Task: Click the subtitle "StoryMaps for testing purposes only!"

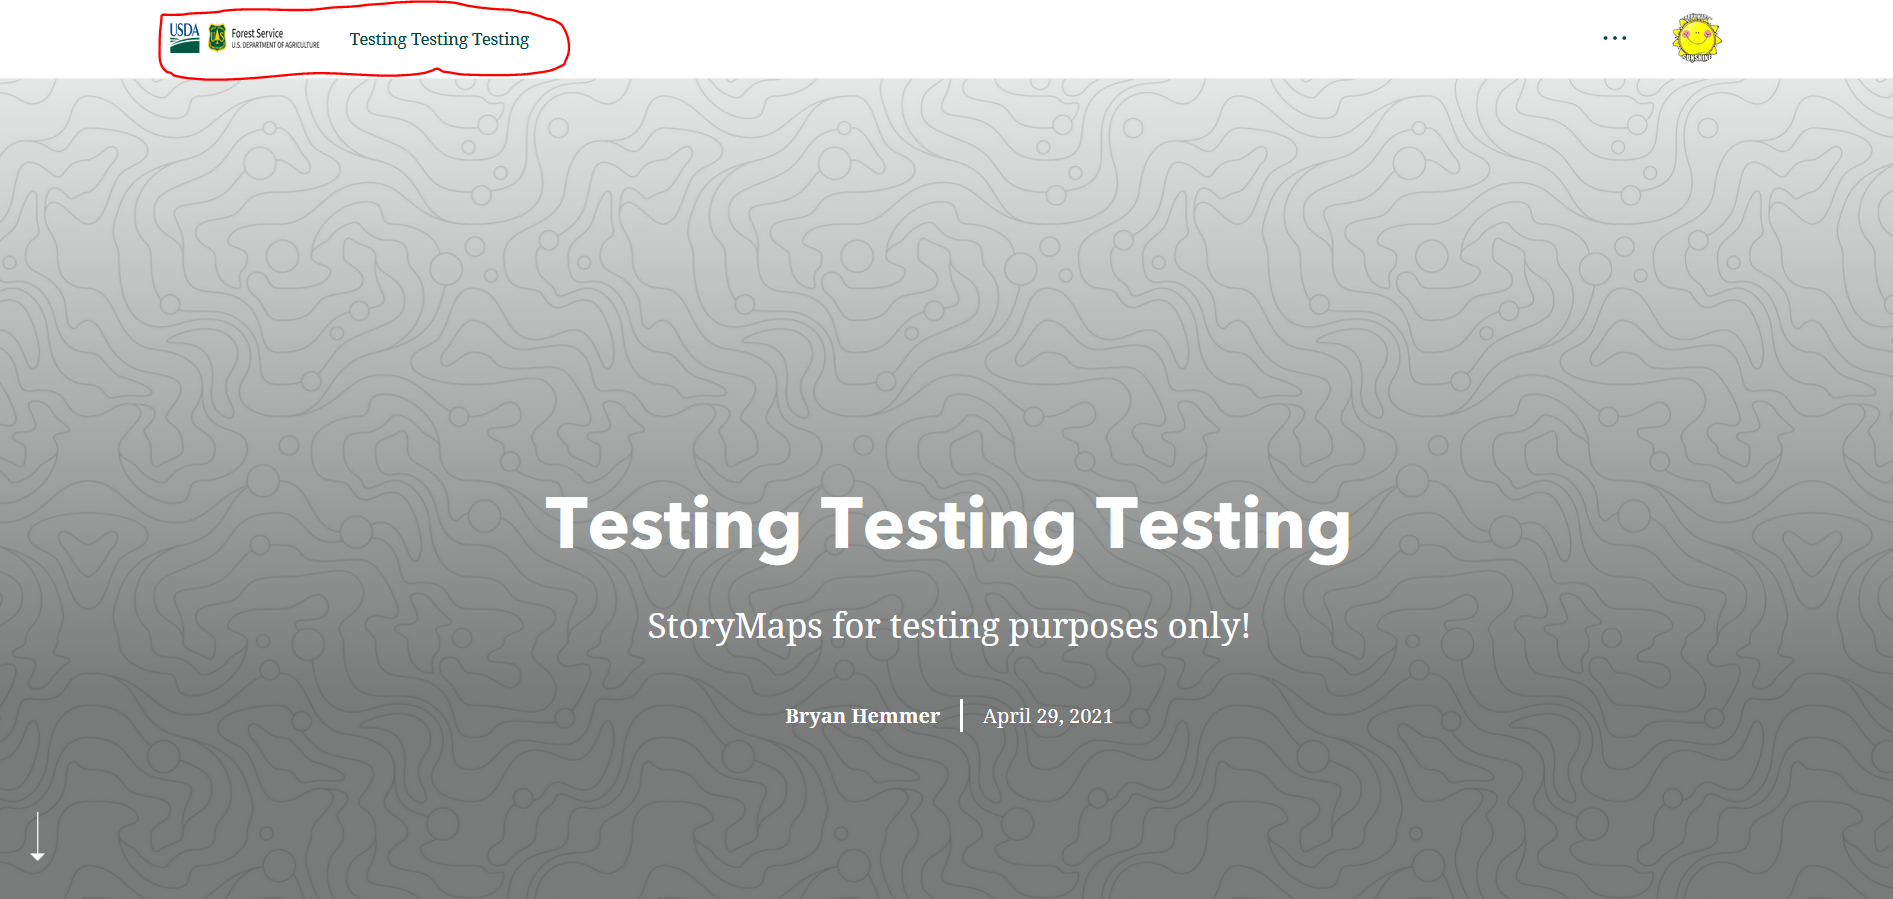Action: click(x=949, y=626)
